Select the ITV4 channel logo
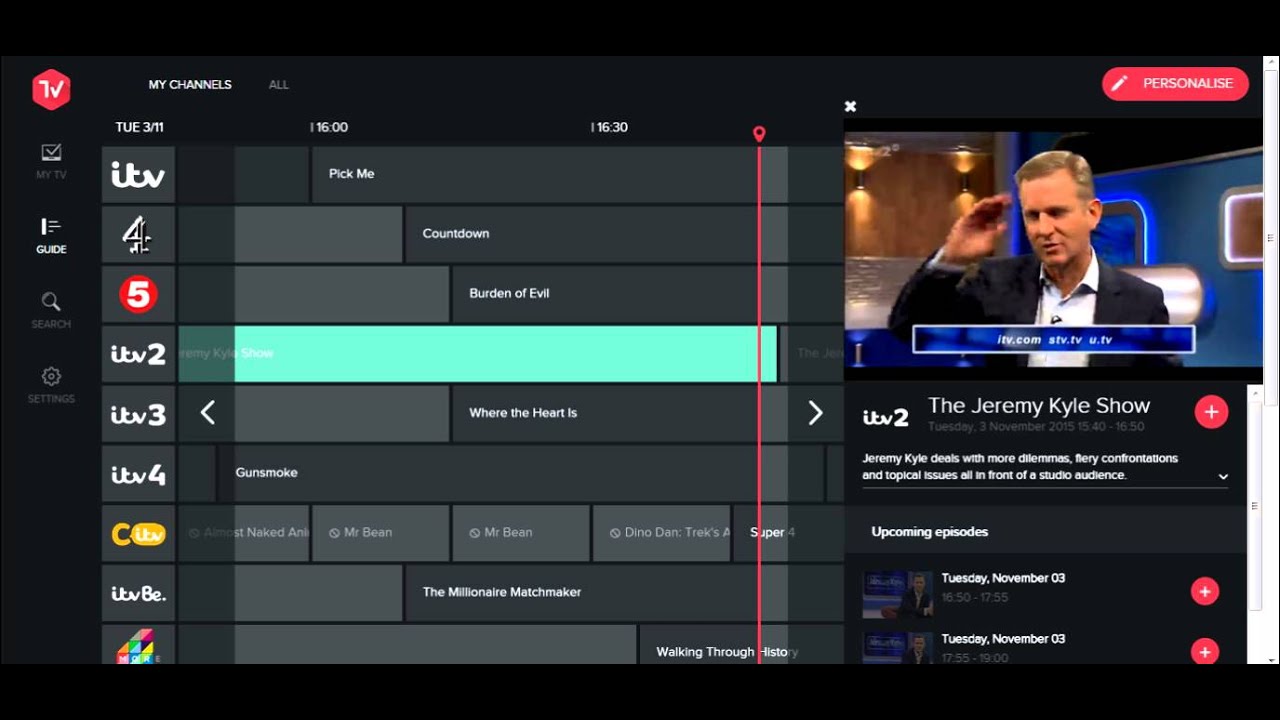The image size is (1280, 720). 138,474
